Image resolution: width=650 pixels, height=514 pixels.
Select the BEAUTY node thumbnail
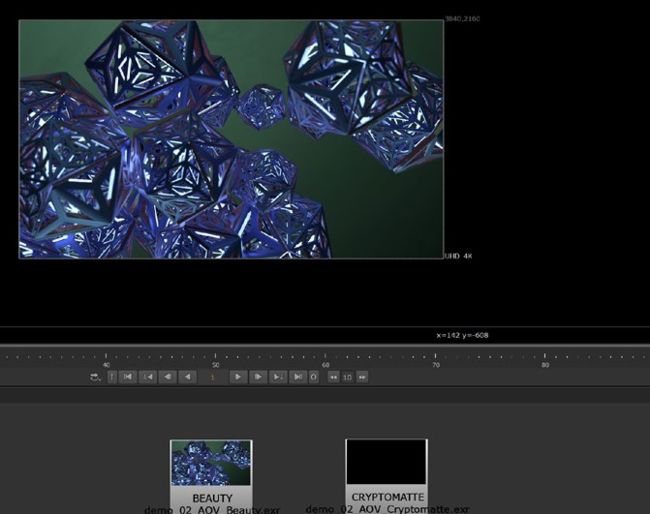tap(211, 463)
